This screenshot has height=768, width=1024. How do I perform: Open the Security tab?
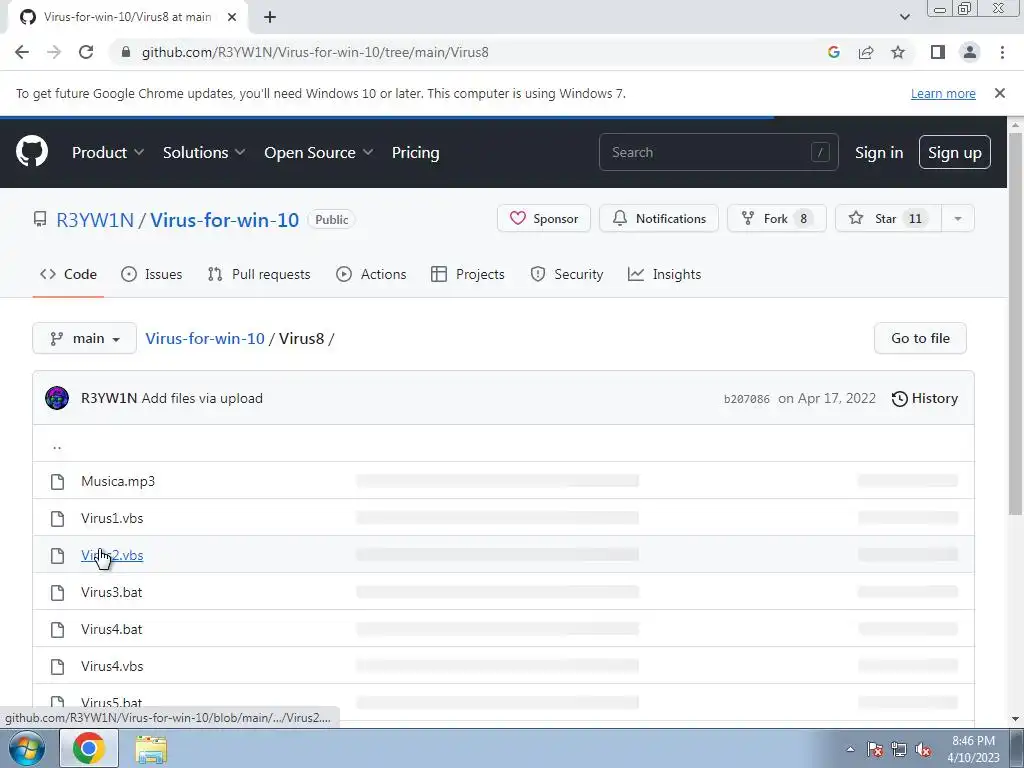[566, 274]
